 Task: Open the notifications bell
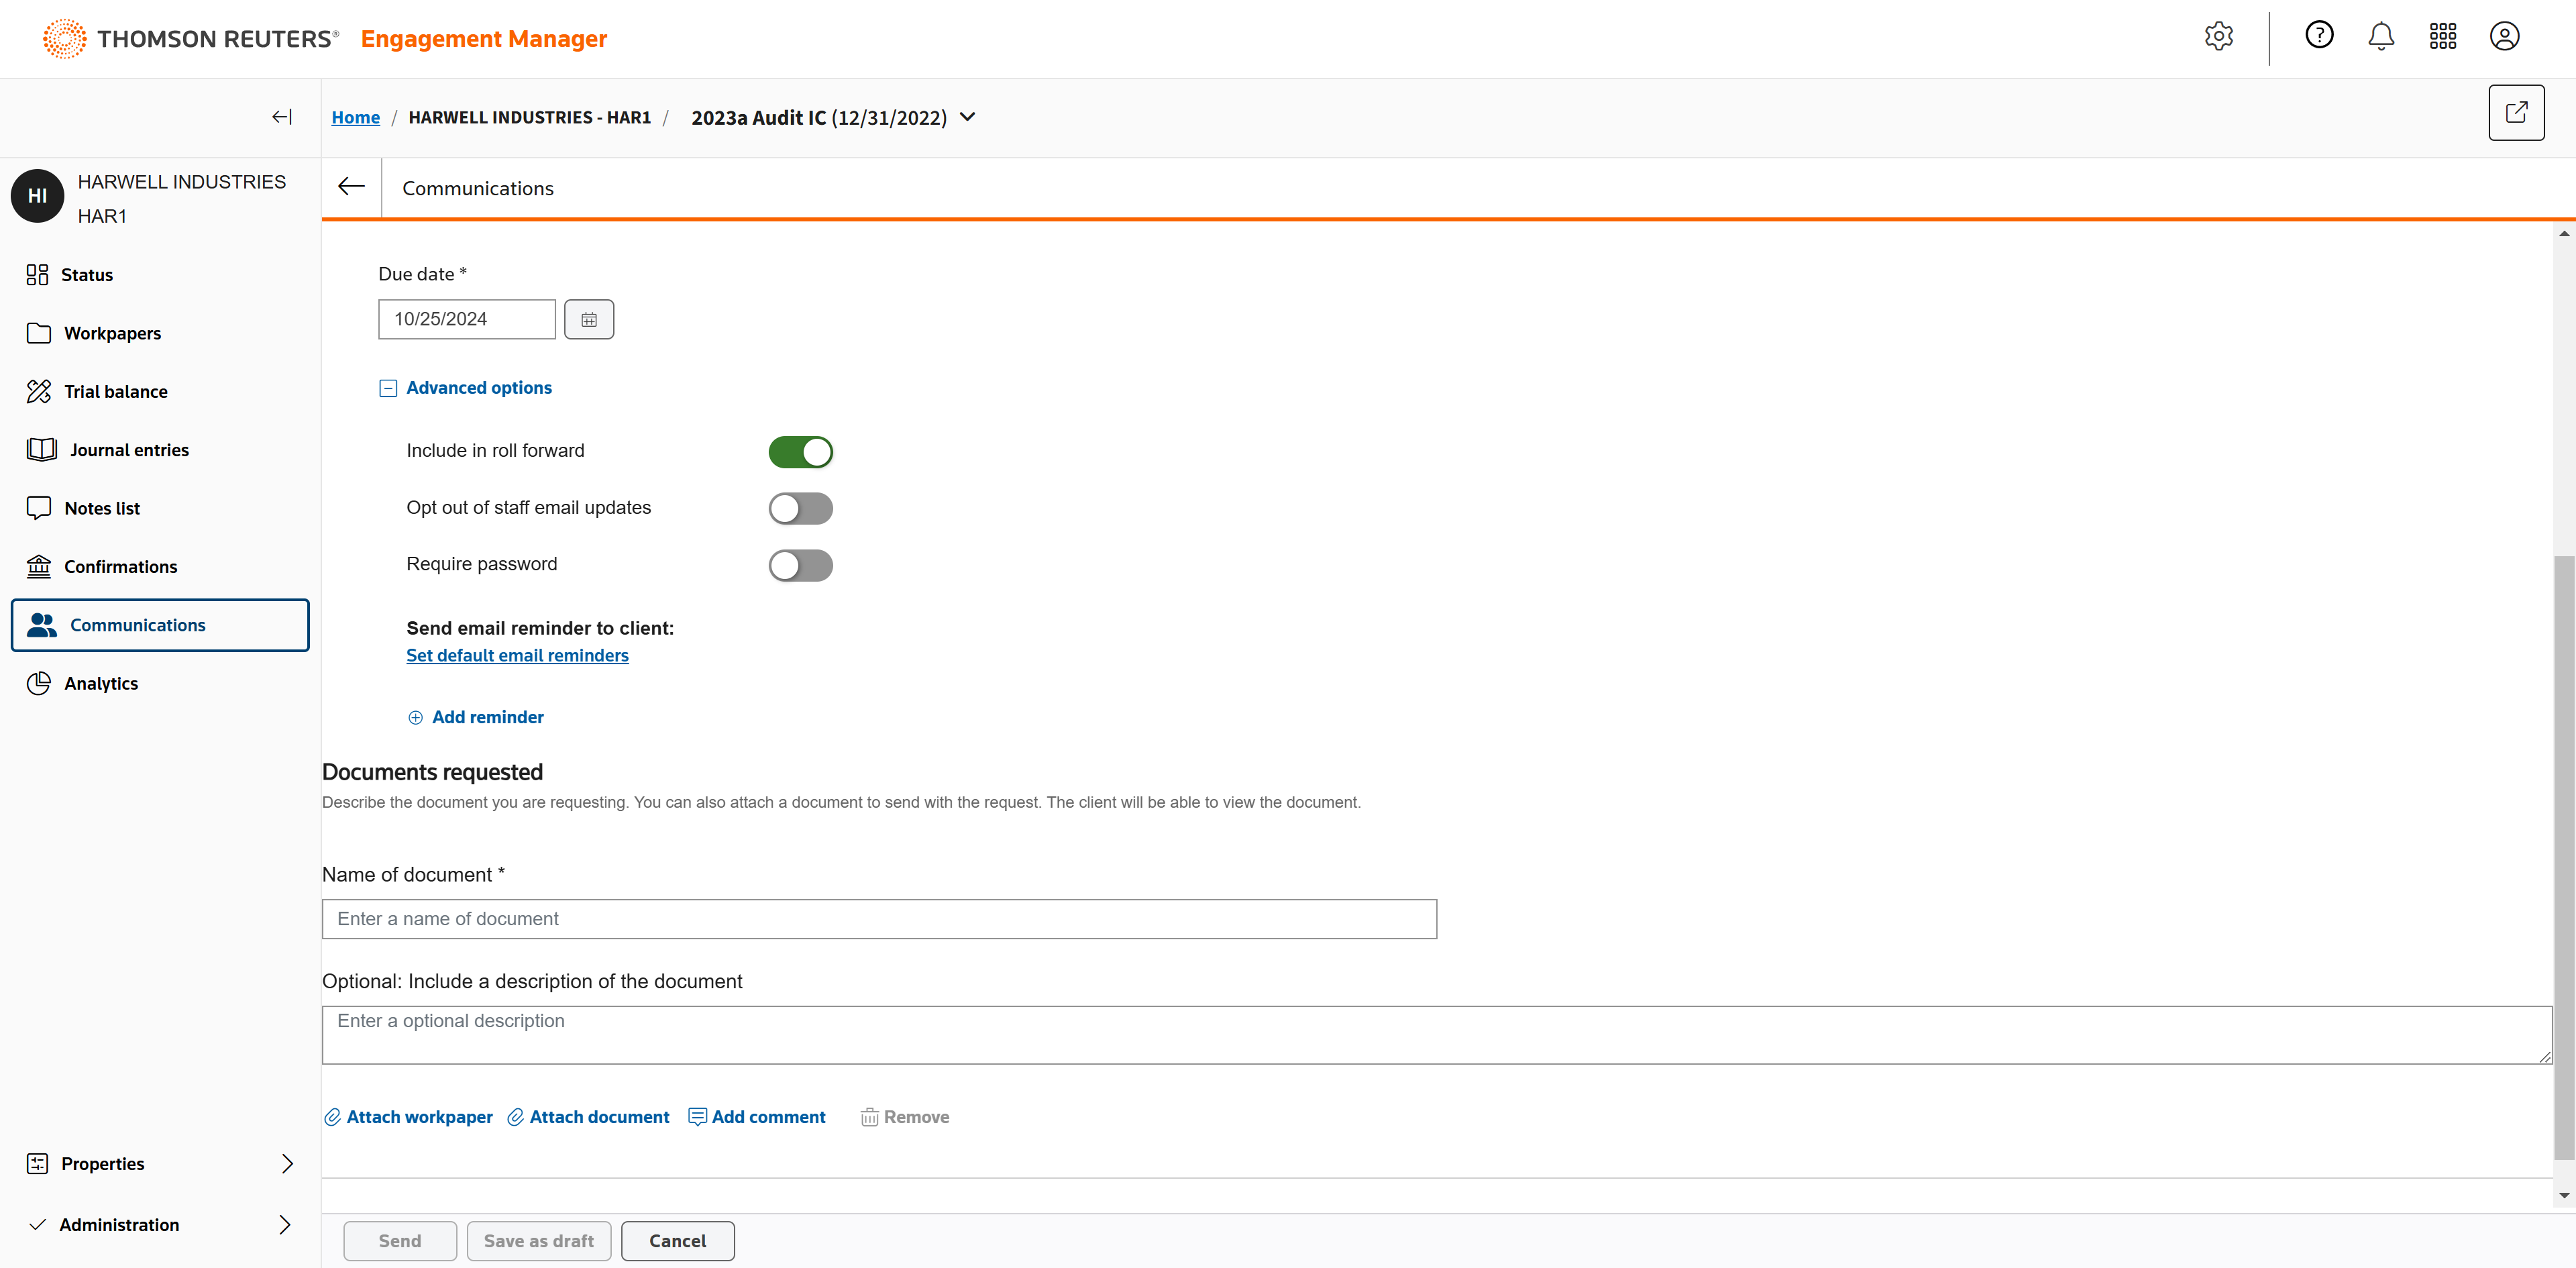pyautogui.click(x=2381, y=37)
